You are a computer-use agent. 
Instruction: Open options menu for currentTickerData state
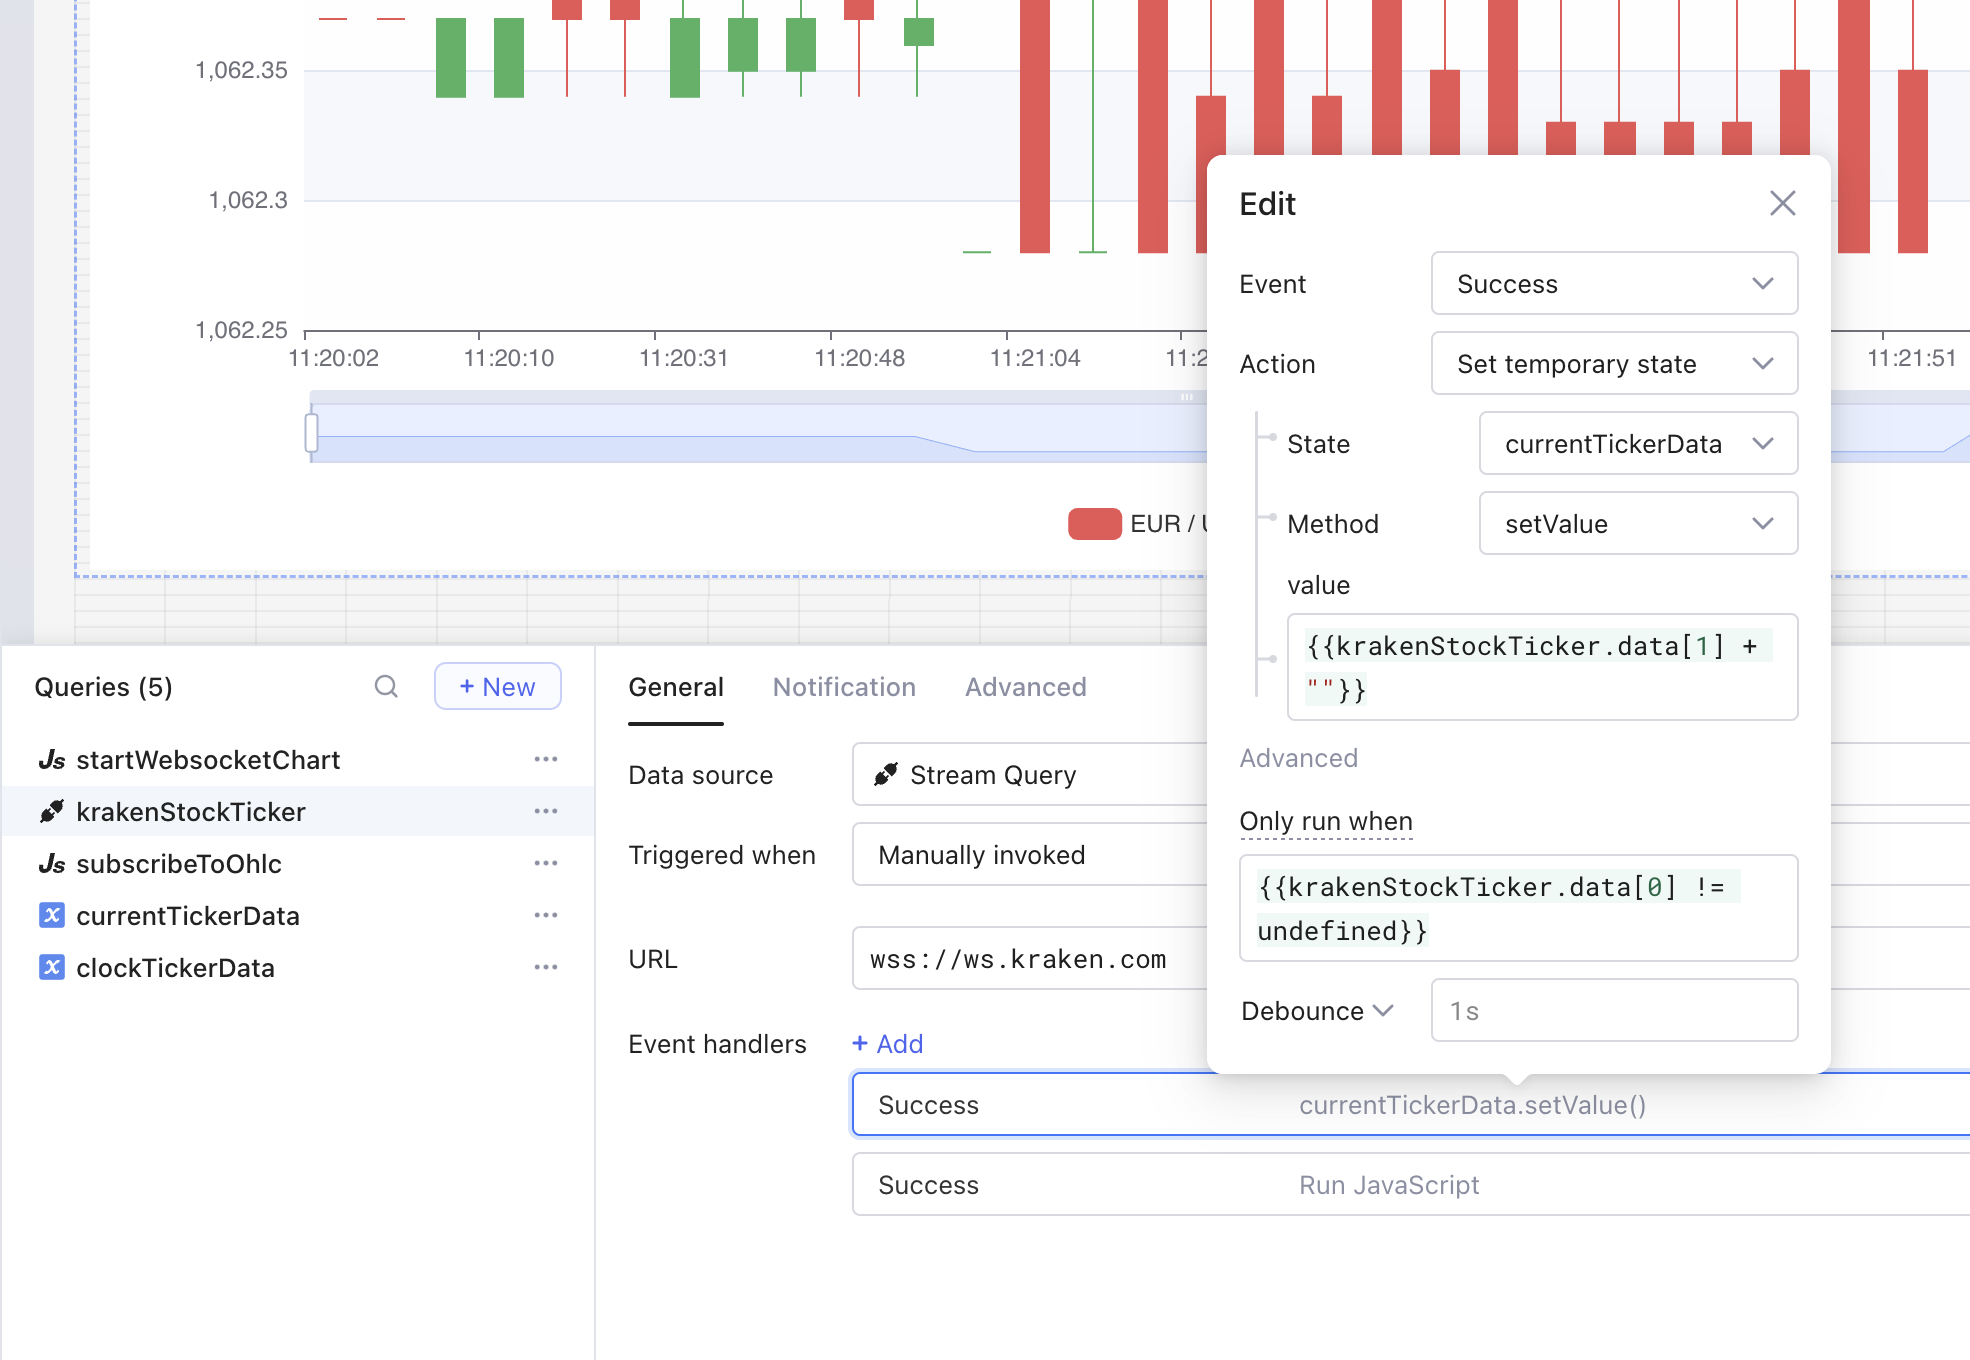545,916
